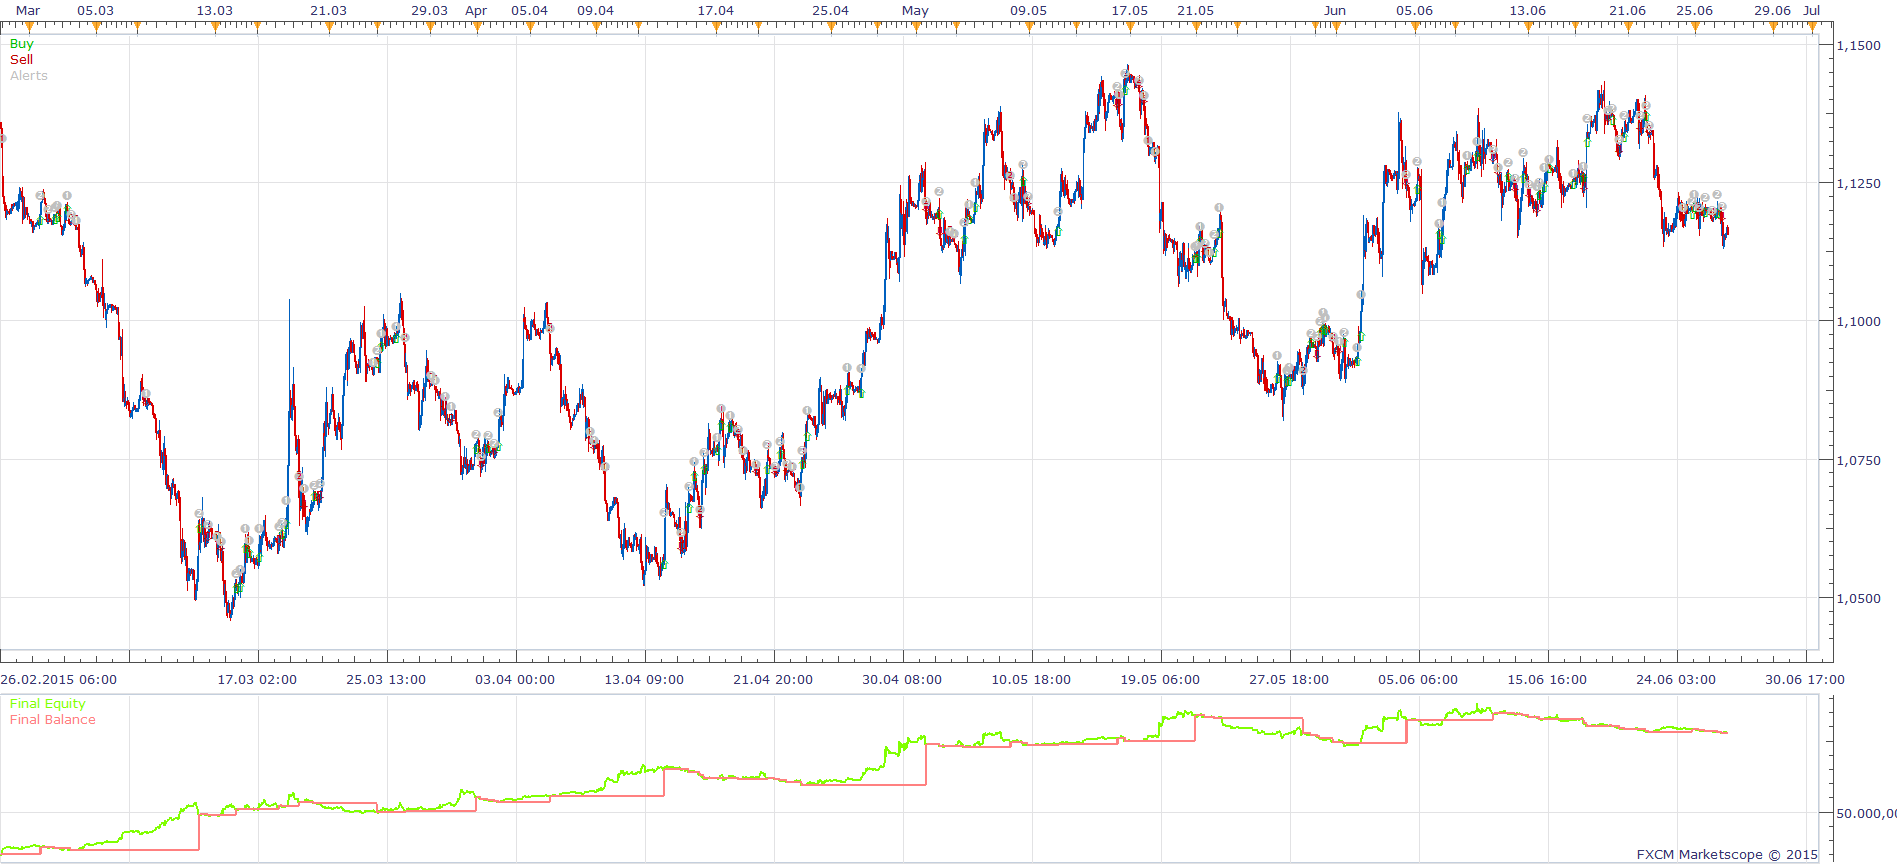Viewport: 1899px width, 864px height.
Task: Click the 21.03 date on top axis
Action: [328, 11]
